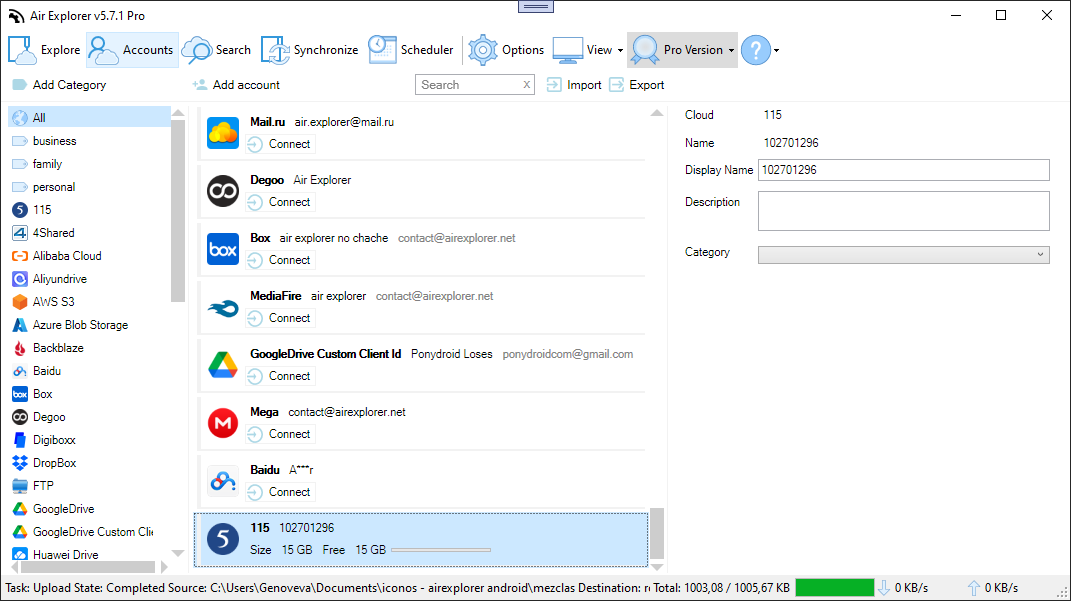The height and width of the screenshot is (601, 1071).
Task: Open the Category combo box
Action: [x=903, y=255]
